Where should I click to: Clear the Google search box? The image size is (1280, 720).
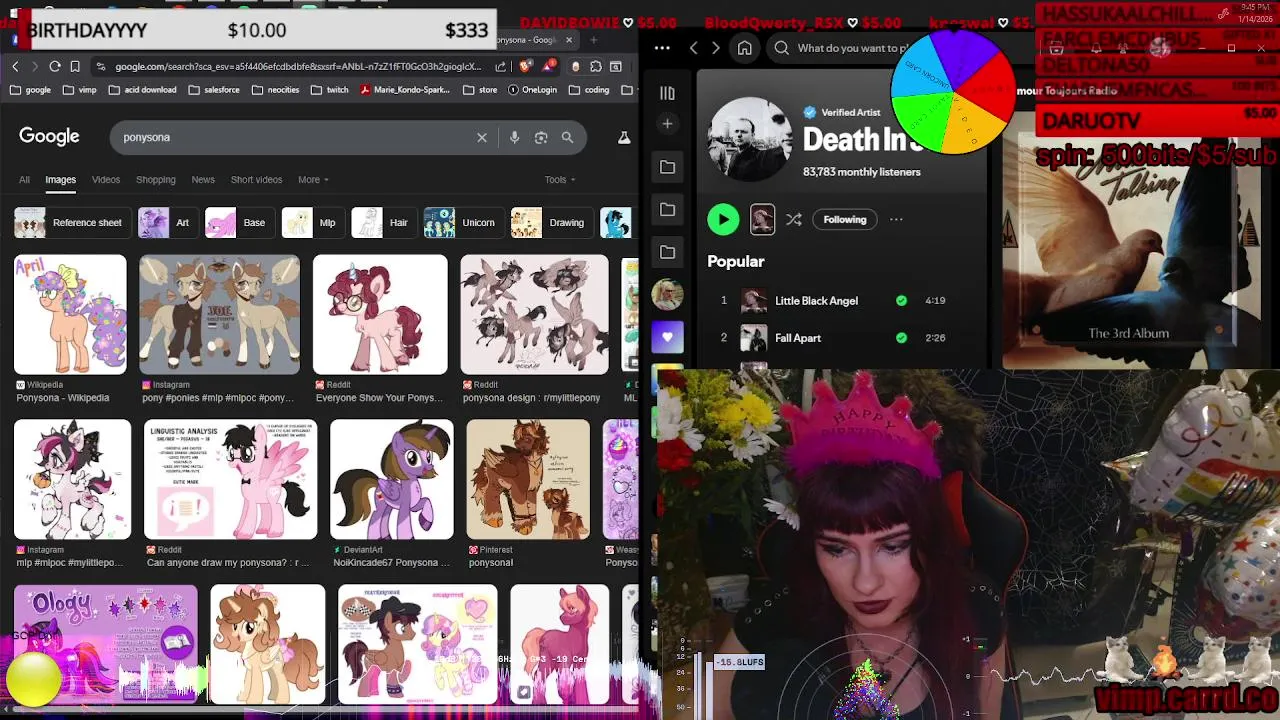[482, 137]
